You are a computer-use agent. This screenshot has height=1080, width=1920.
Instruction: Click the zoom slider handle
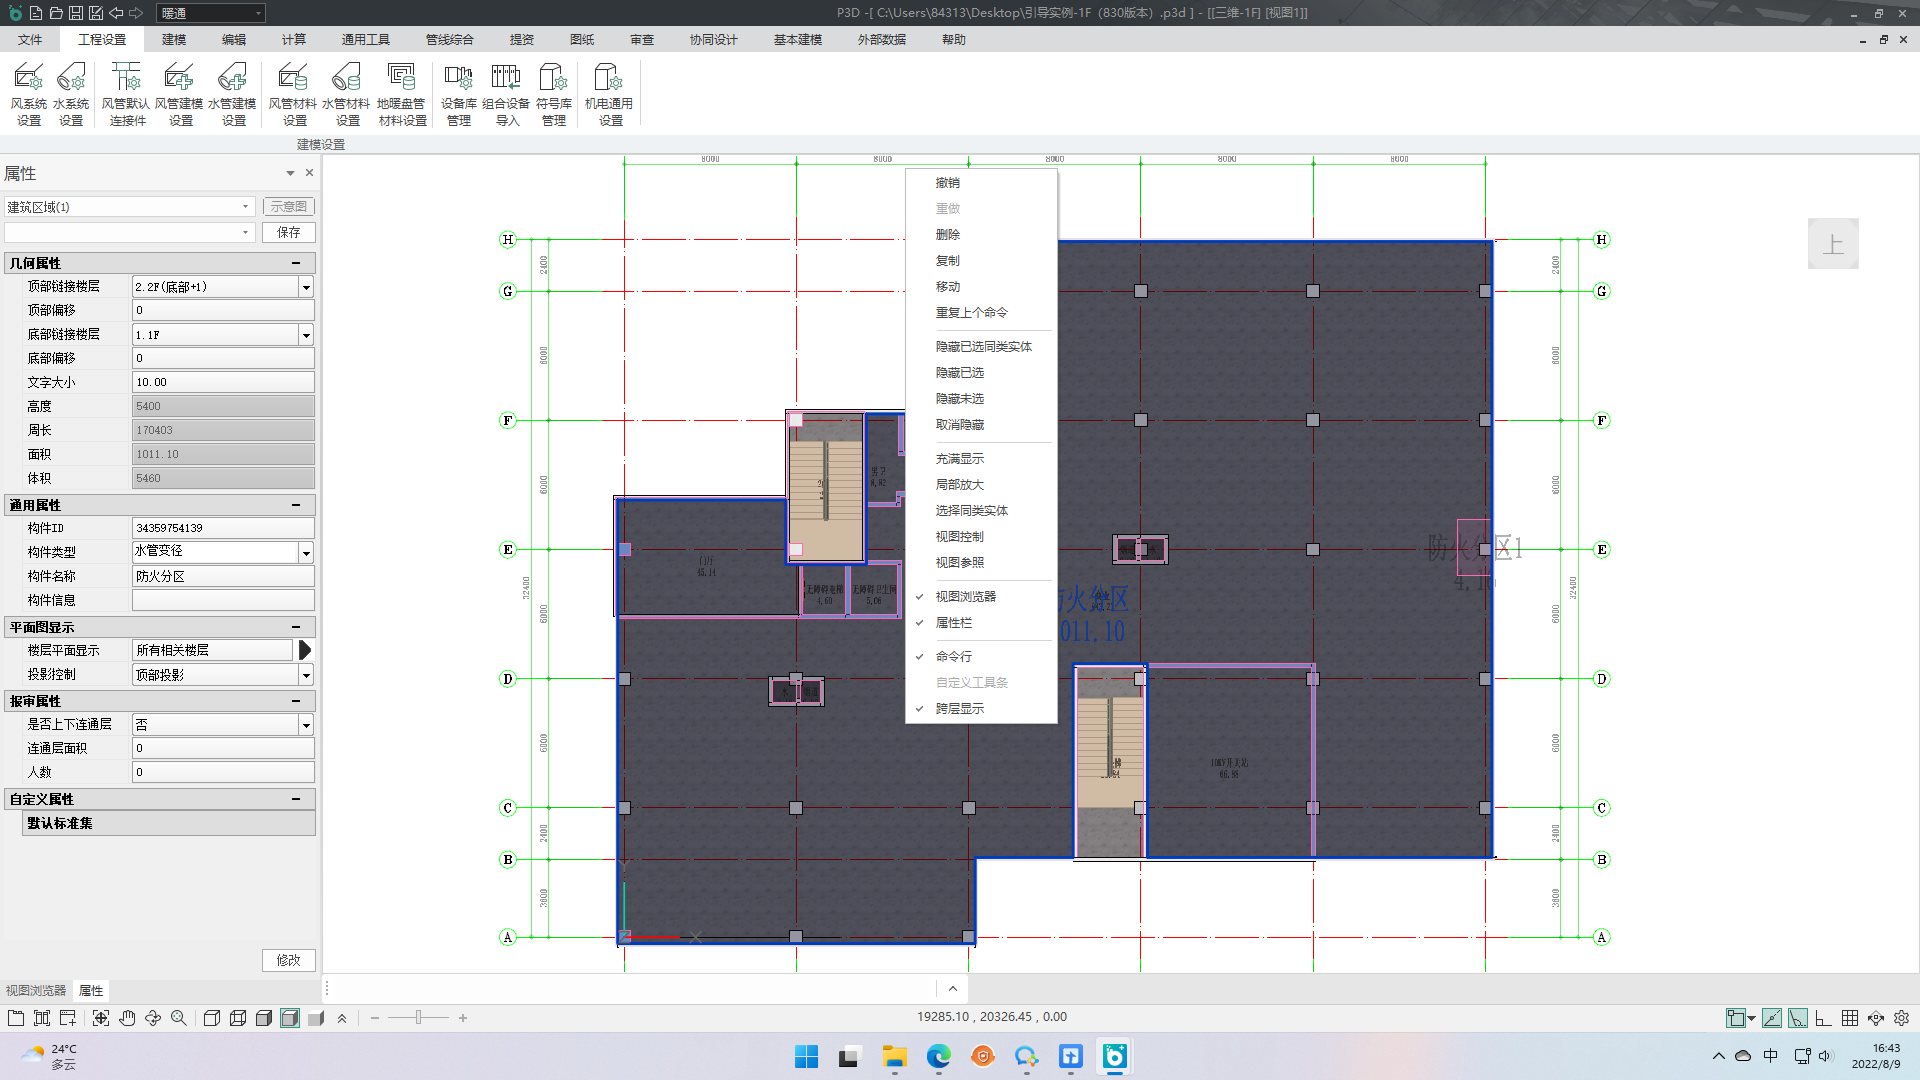[x=418, y=1018]
